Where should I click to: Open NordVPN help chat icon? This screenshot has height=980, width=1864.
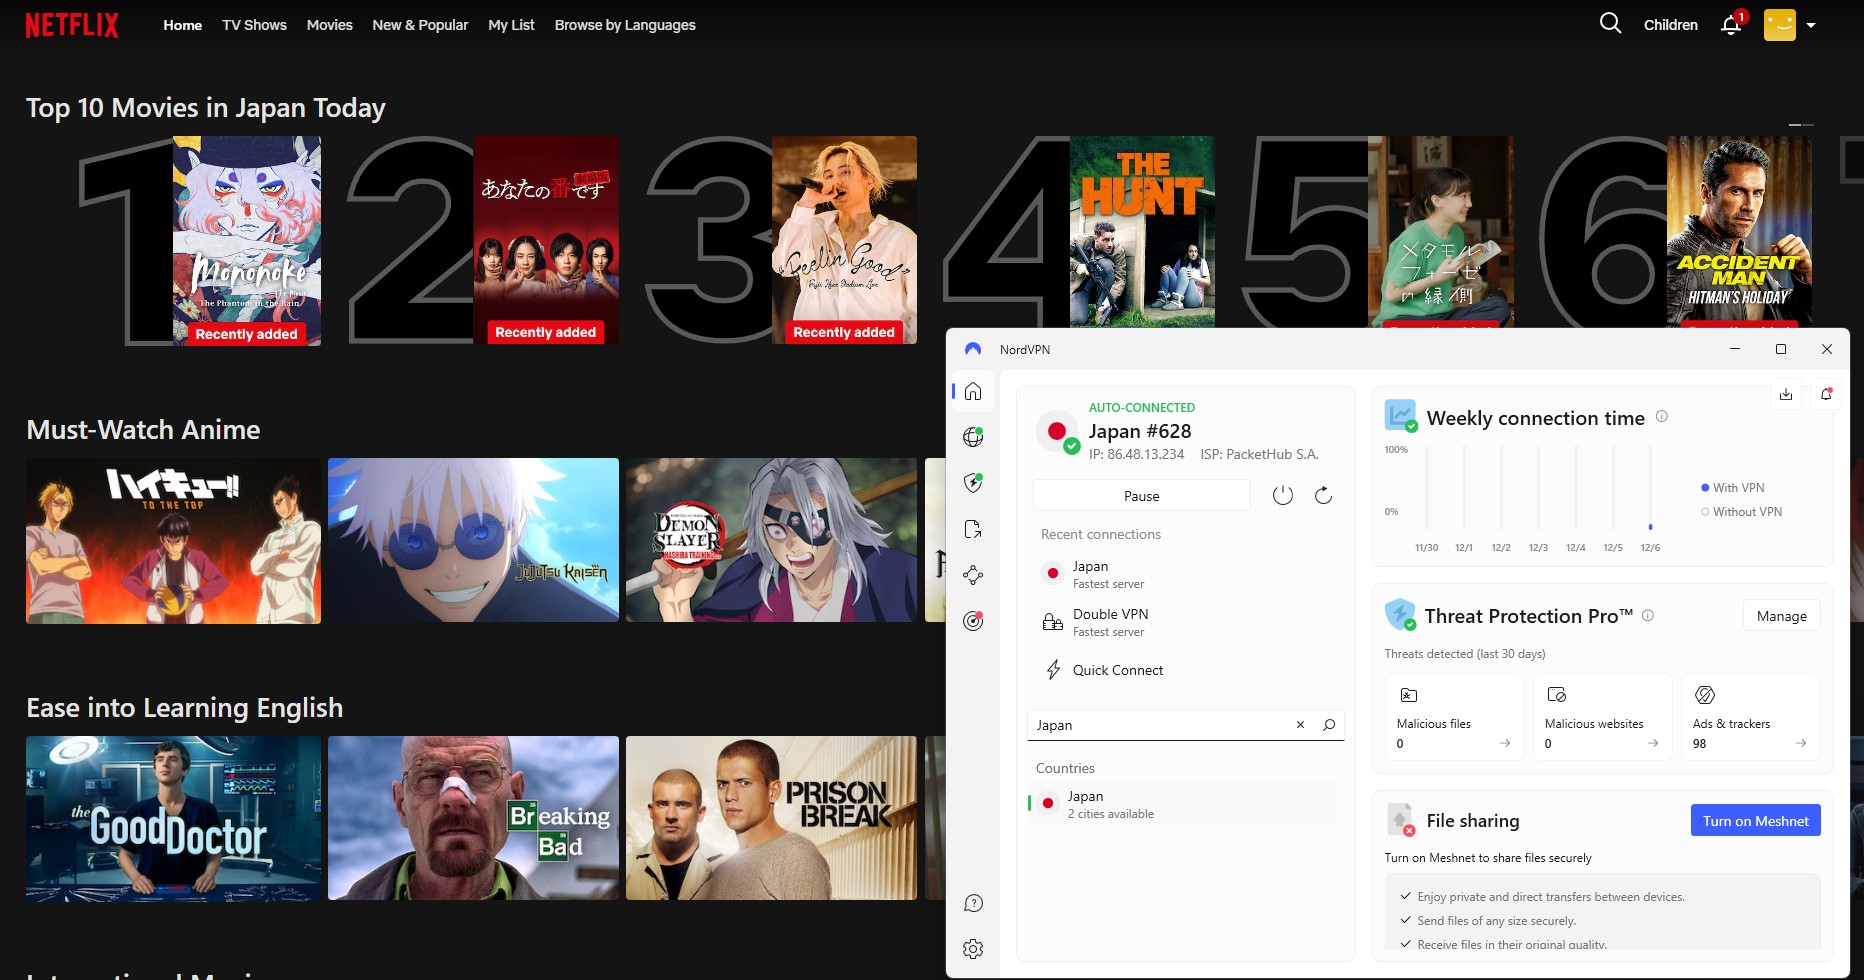pyautogui.click(x=973, y=903)
